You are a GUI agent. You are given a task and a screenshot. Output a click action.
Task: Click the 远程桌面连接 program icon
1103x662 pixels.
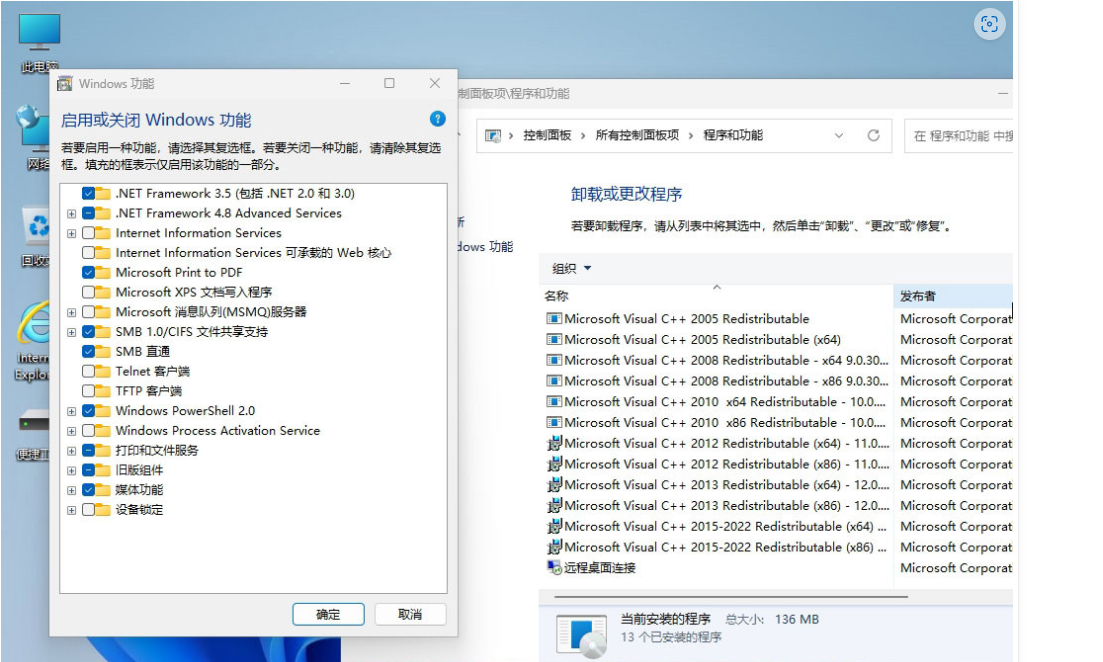coord(554,568)
